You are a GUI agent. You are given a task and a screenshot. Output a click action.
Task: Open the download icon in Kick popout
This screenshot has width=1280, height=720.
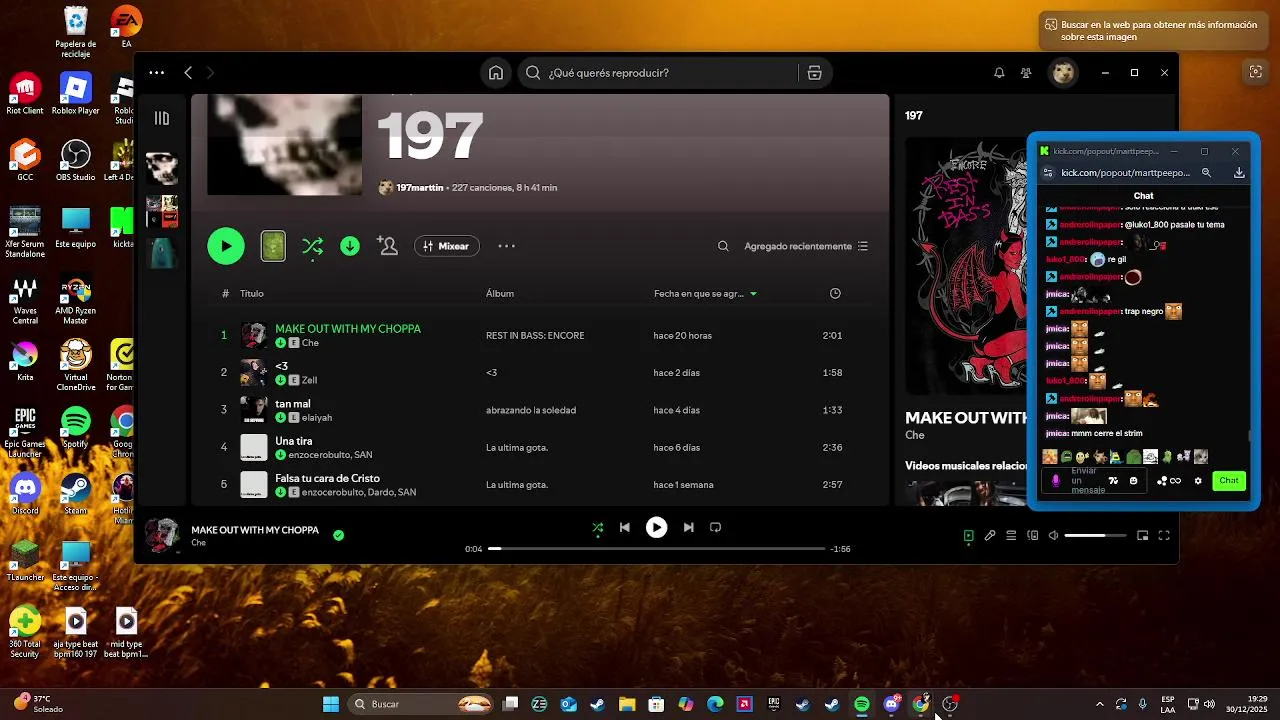[1239, 173]
